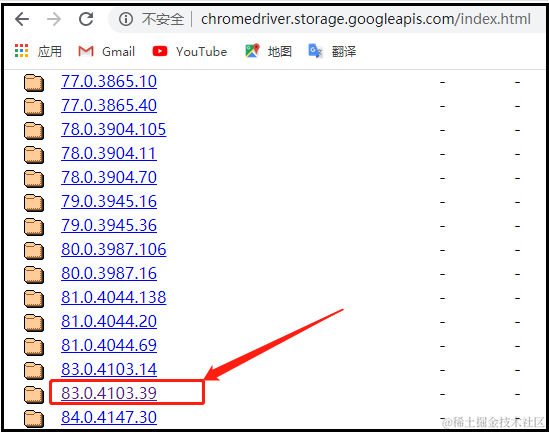Open folder link 81.0.4044.69
549x433 pixels.
coord(109,345)
